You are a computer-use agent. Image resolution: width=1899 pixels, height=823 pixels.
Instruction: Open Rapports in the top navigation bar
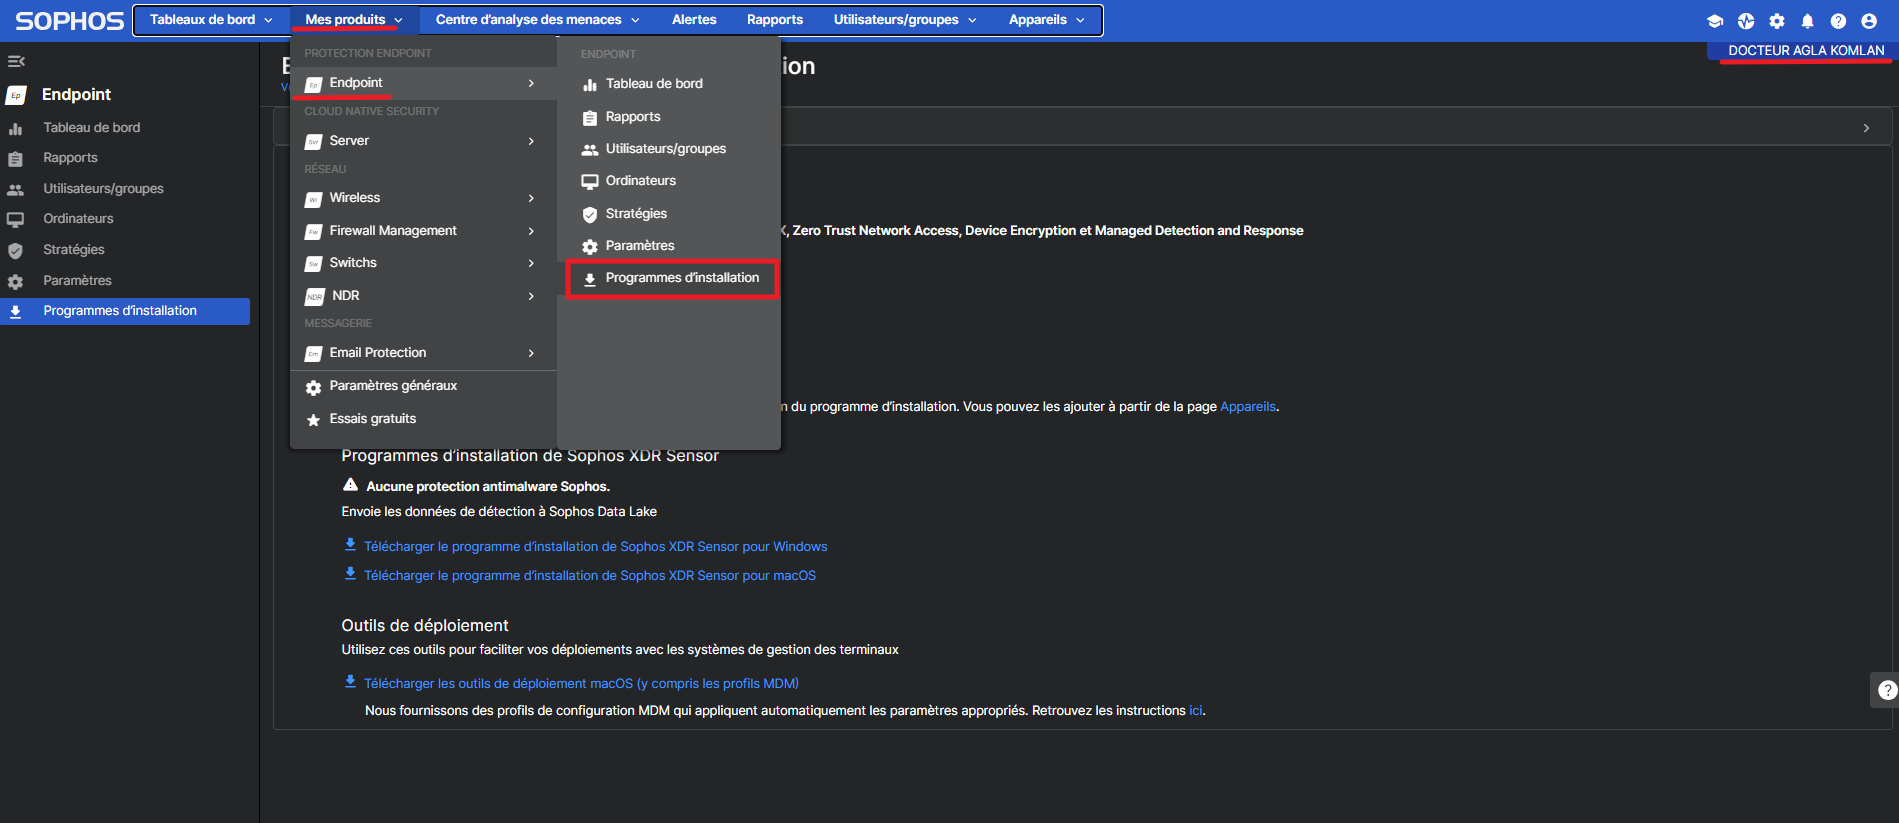(x=775, y=20)
